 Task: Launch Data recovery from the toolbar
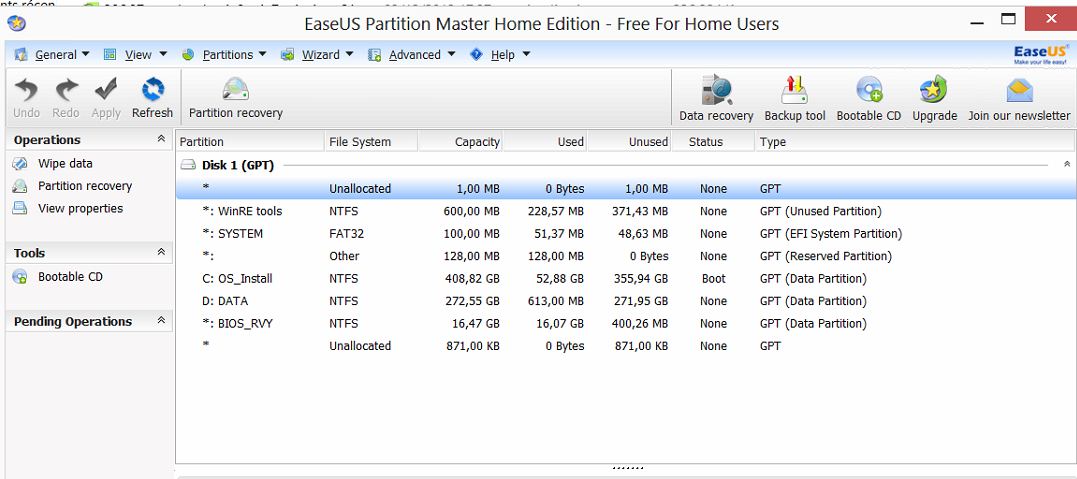click(x=716, y=90)
